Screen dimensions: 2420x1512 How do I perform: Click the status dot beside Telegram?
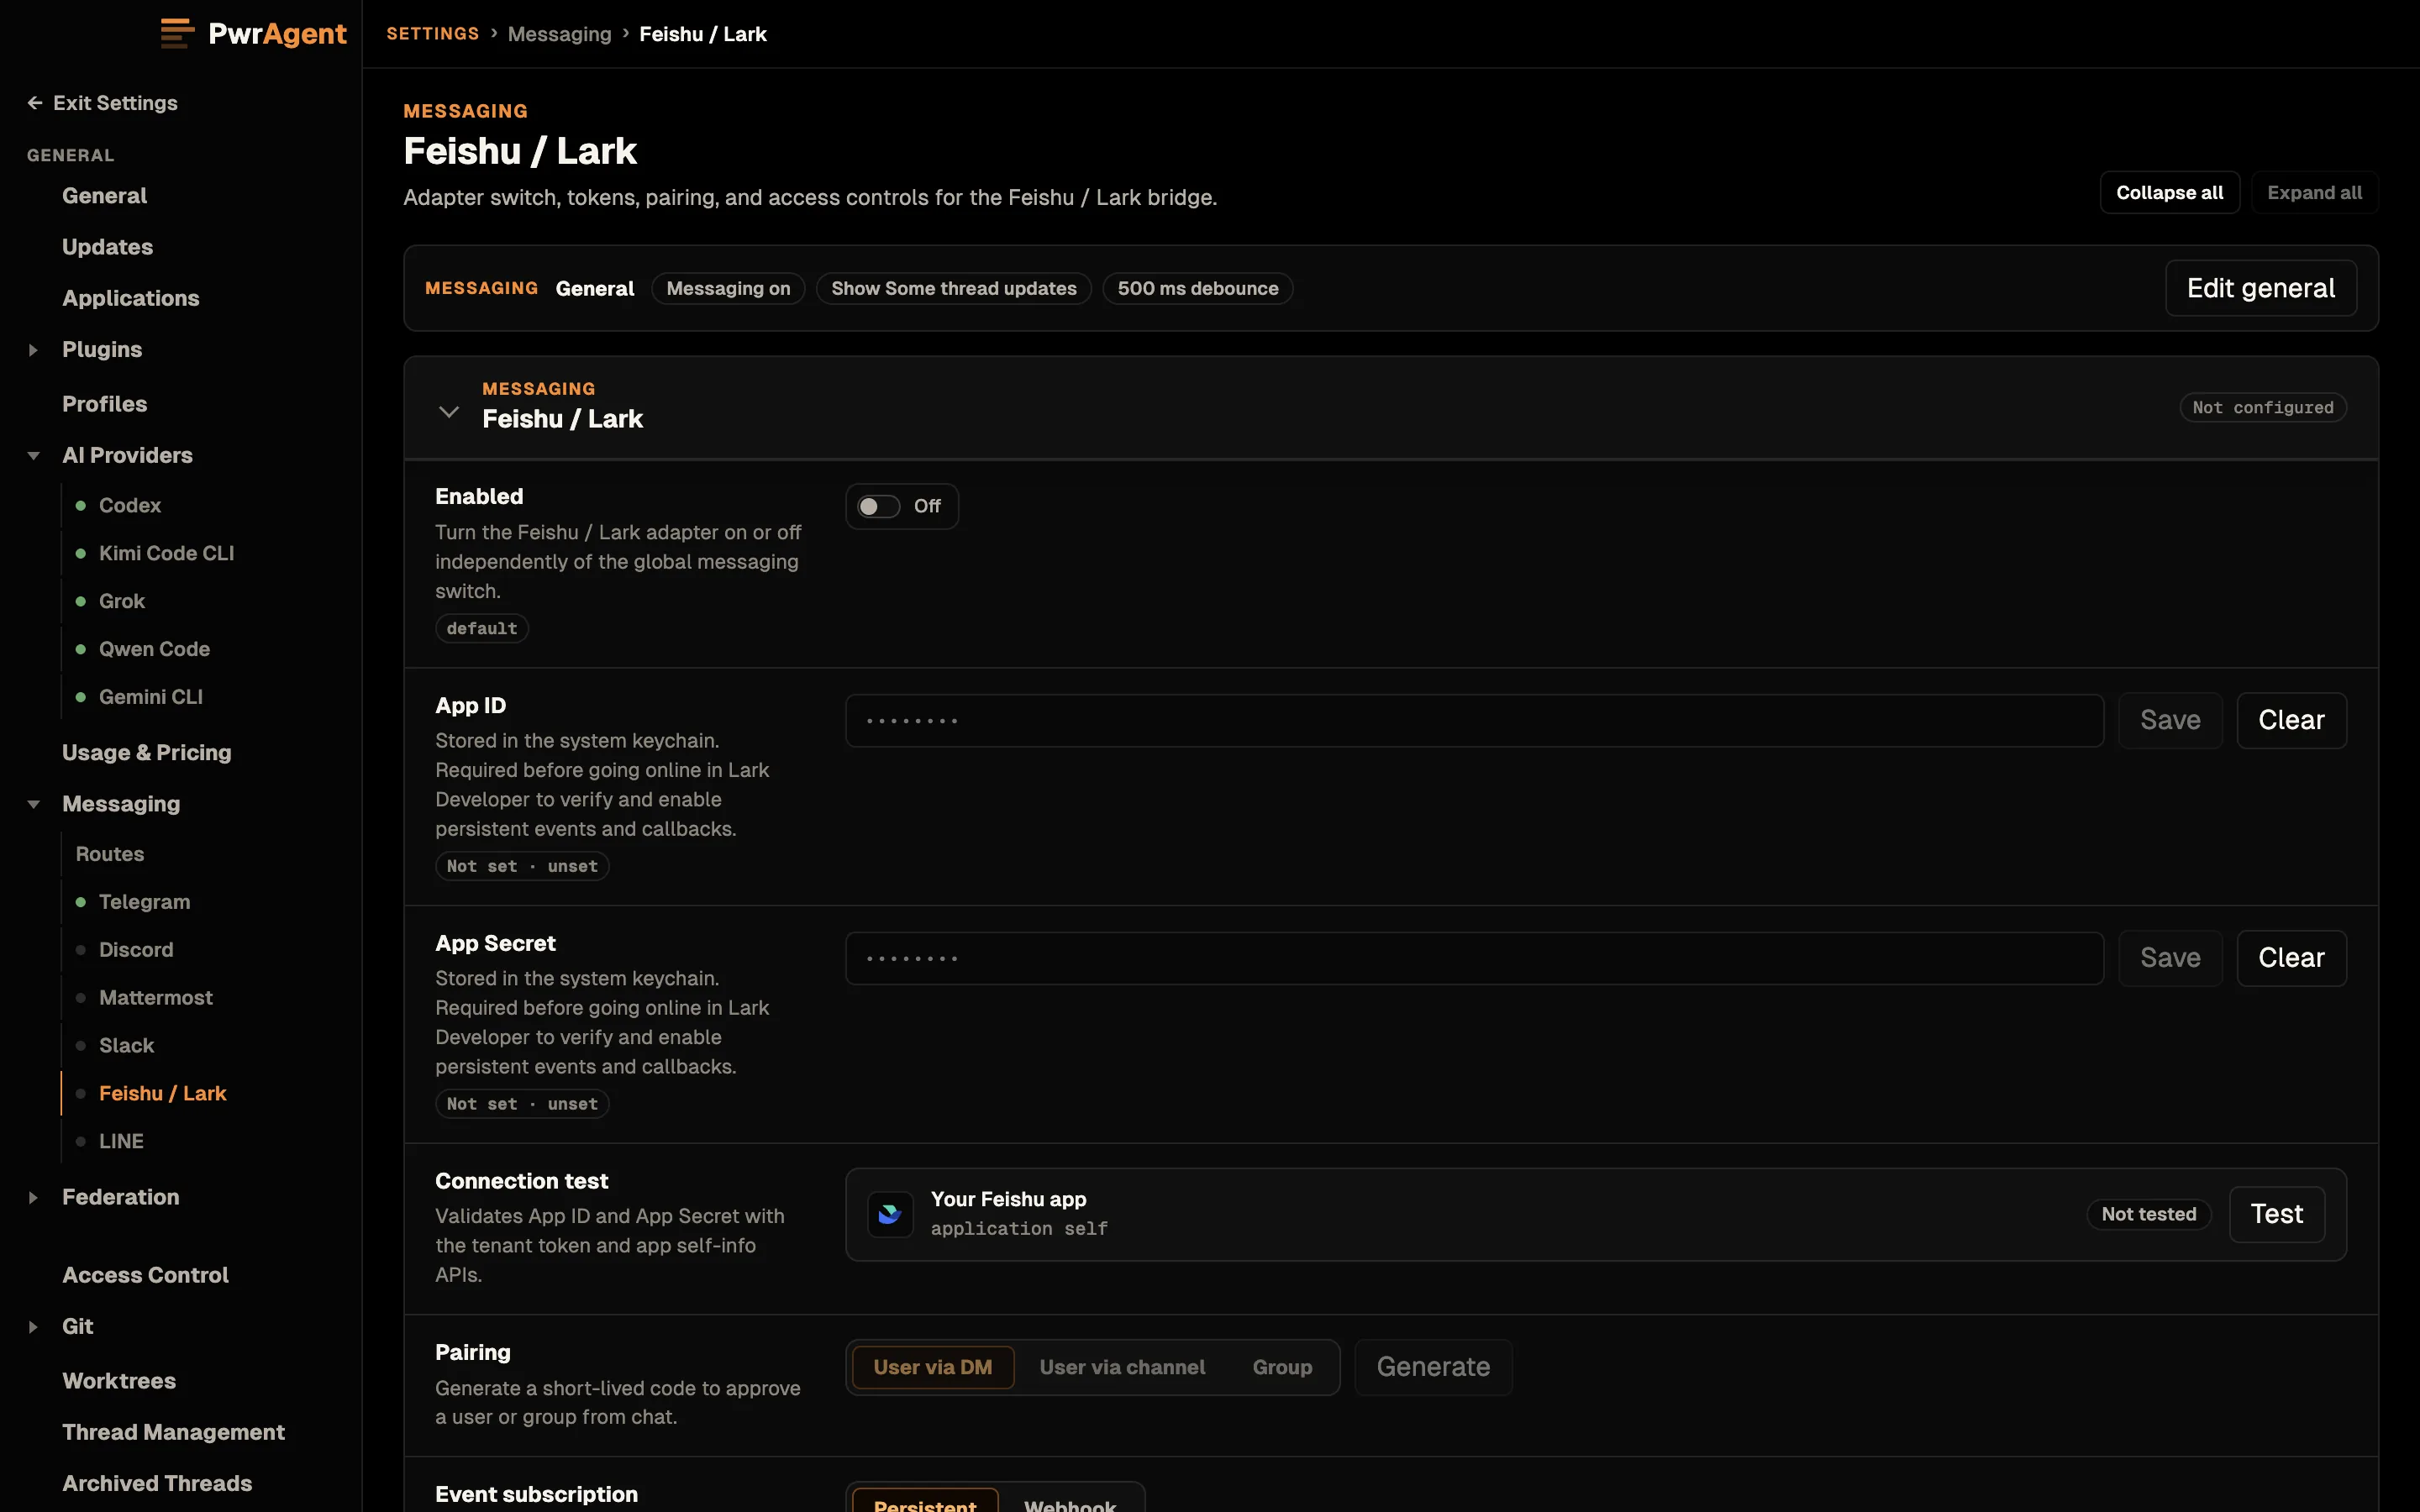point(81,902)
